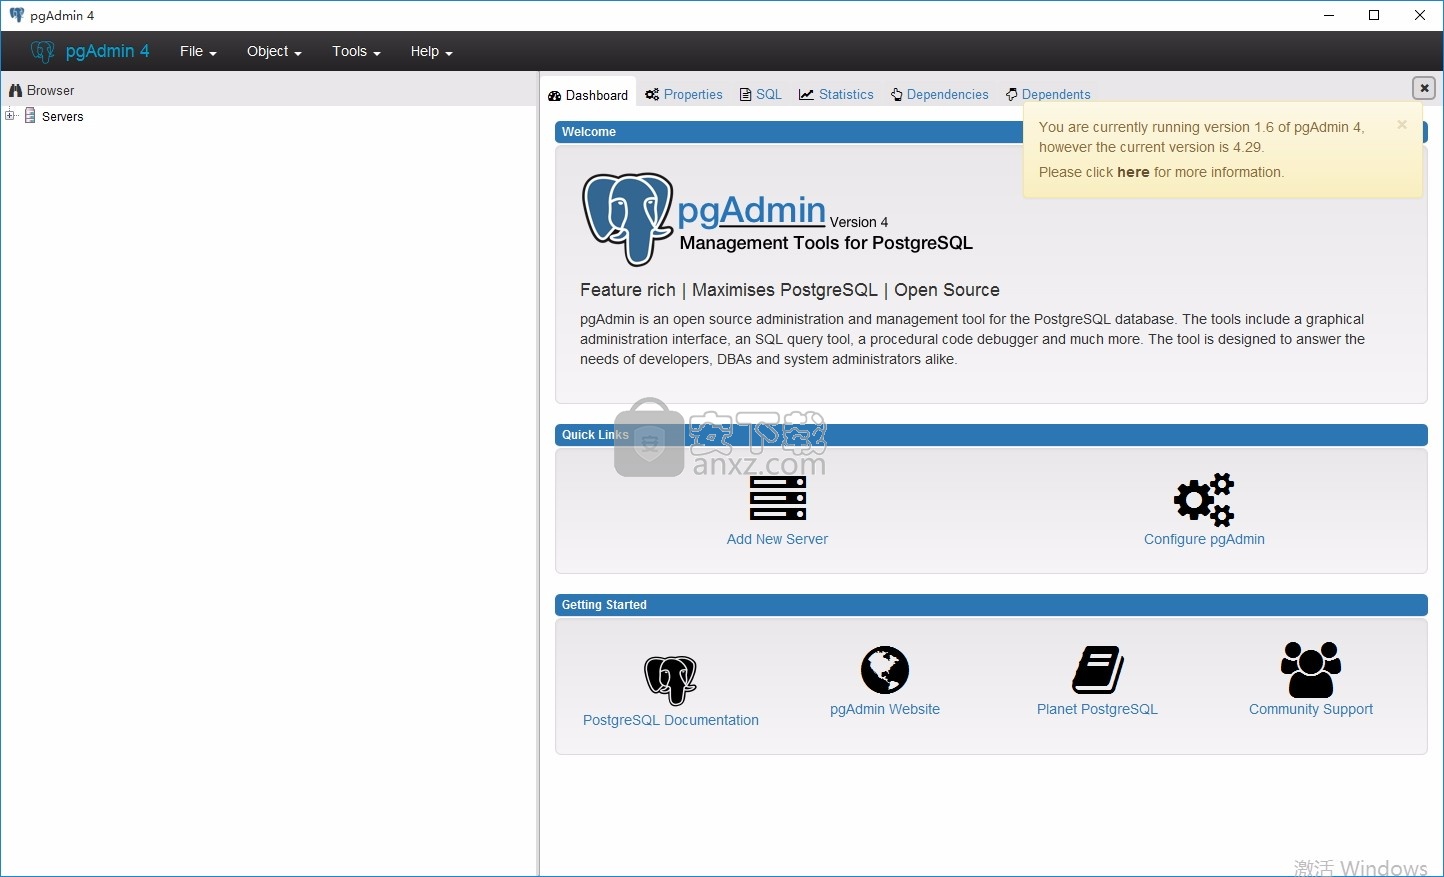
Task: Open the Planet PostgreSQL link
Action: pyautogui.click(x=1097, y=709)
